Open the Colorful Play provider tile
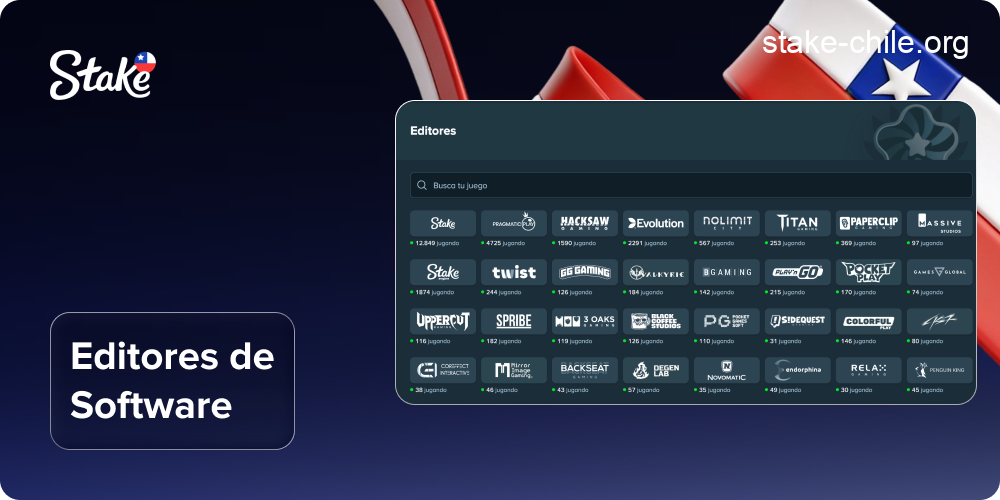1000x500 pixels. click(869, 321)
